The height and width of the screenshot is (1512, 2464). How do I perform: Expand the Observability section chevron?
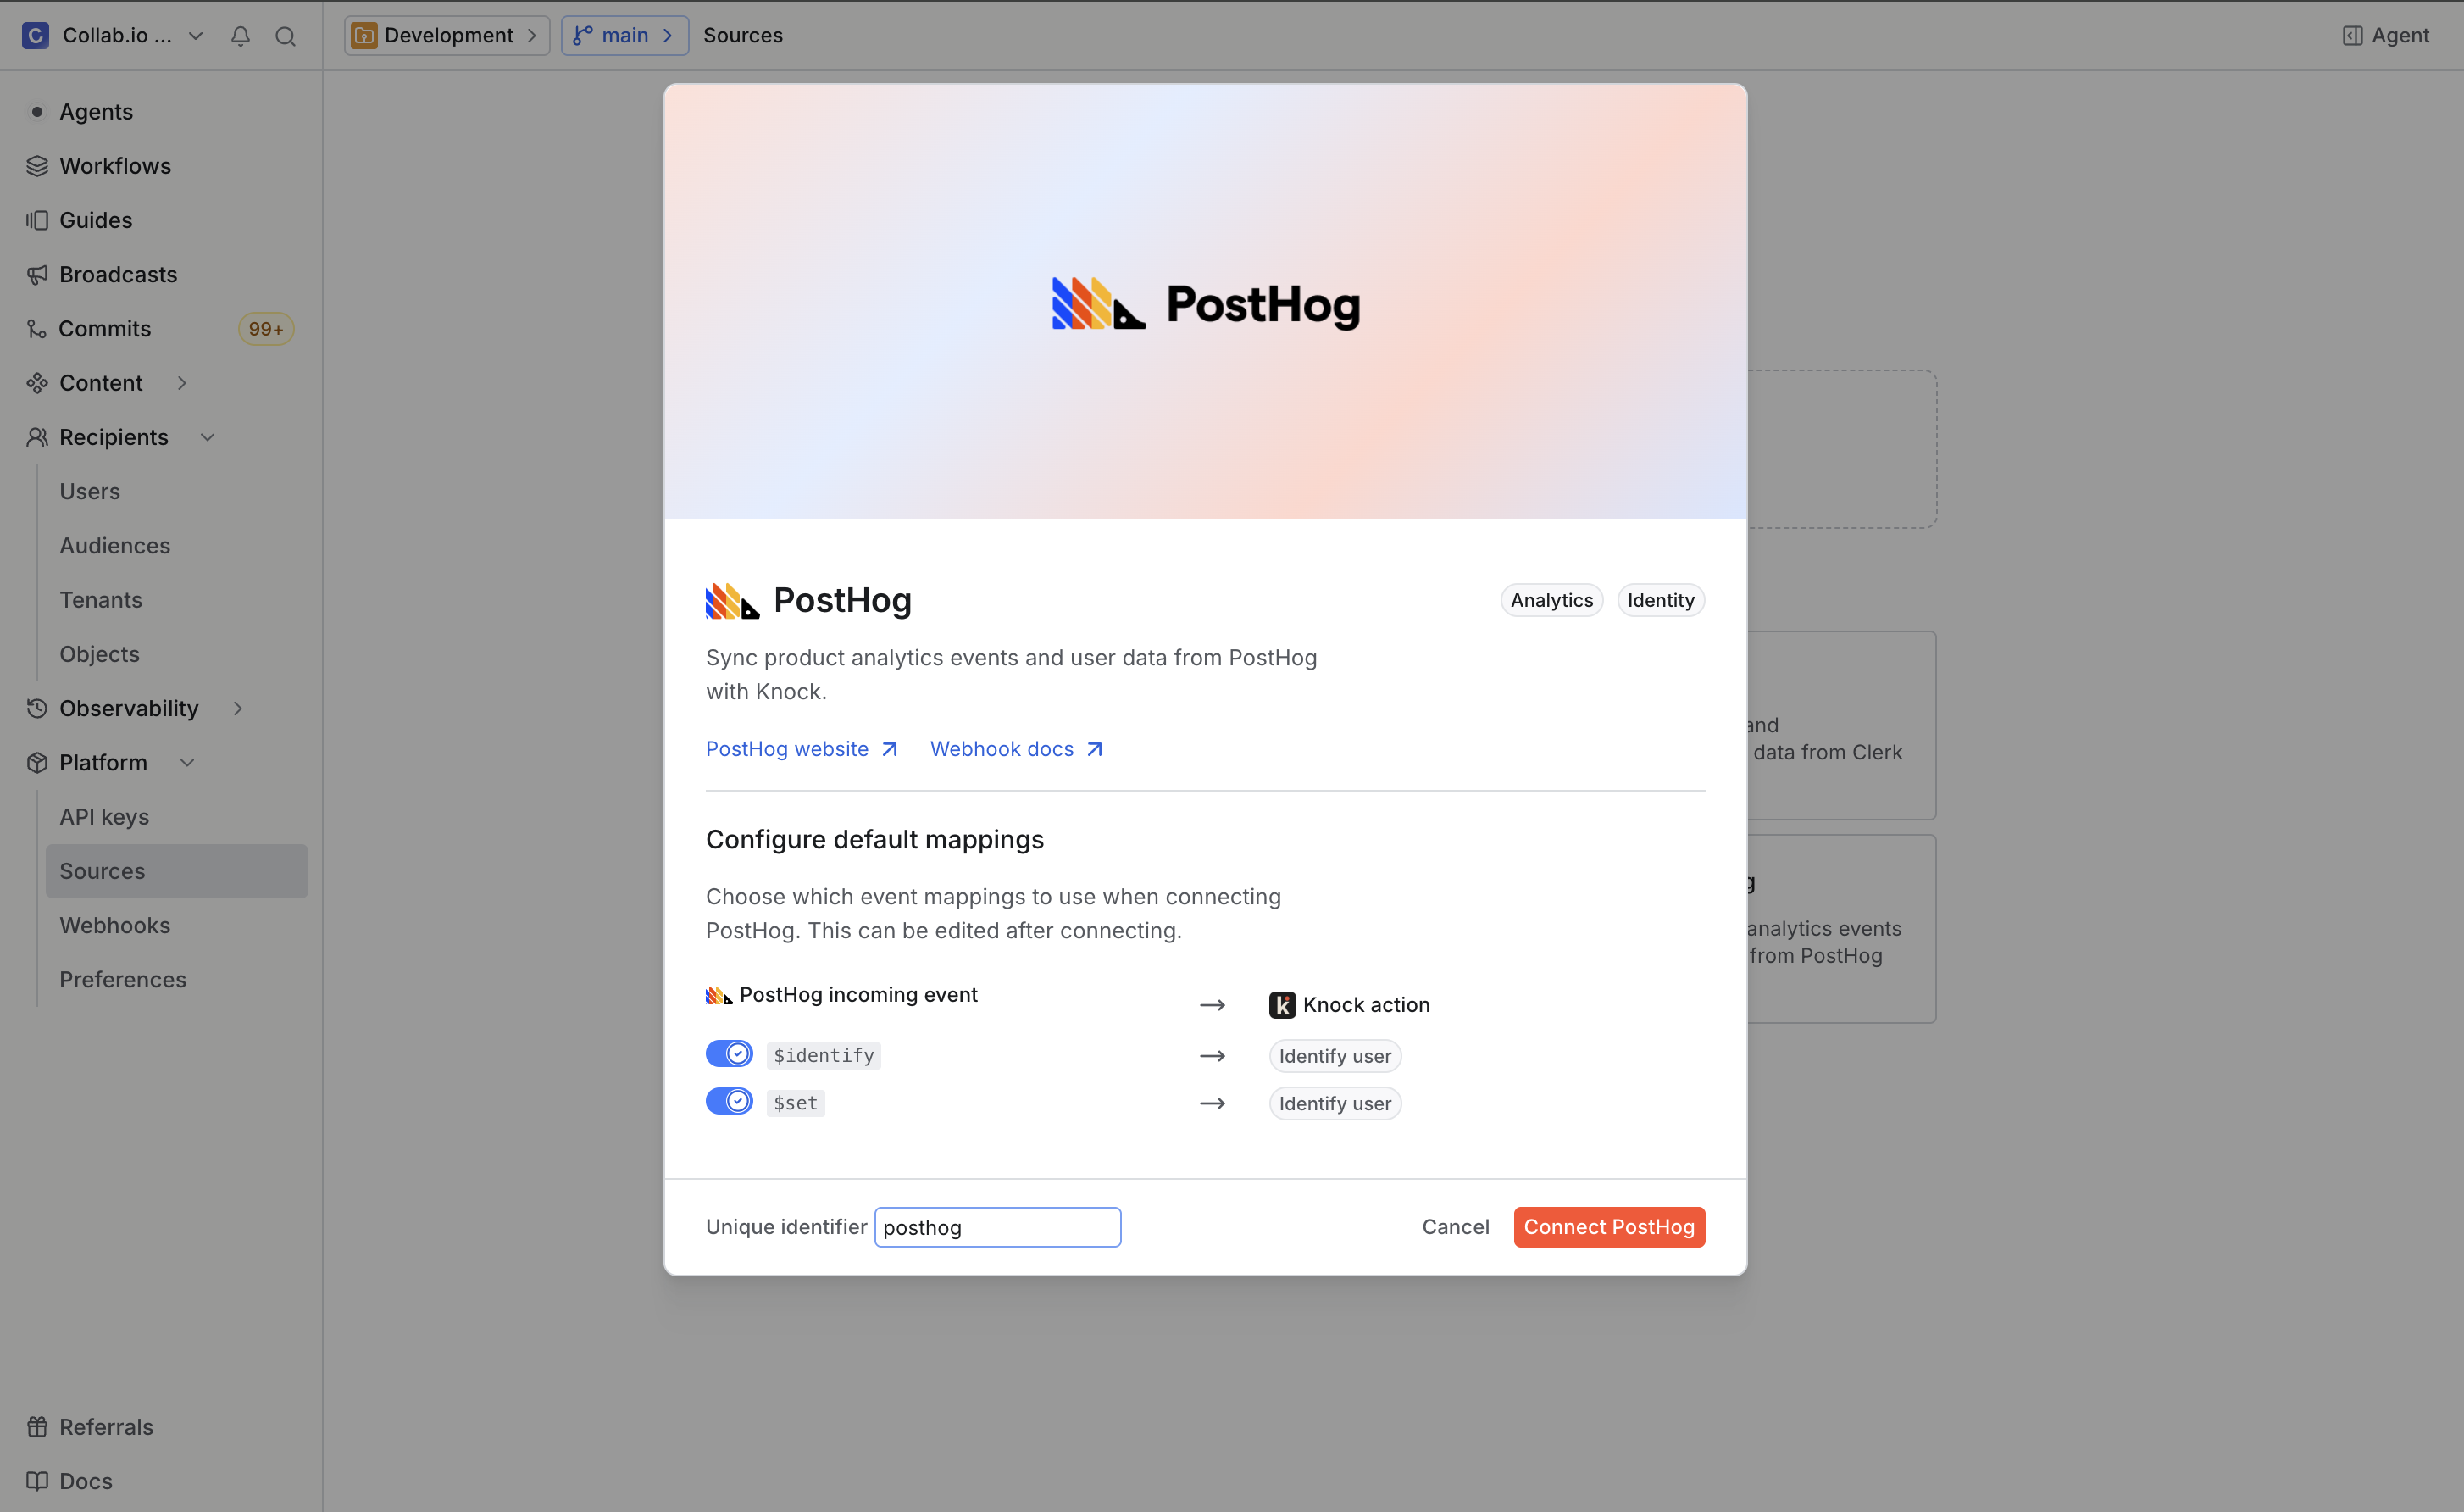pyautogui.click(x=238, y=708)
